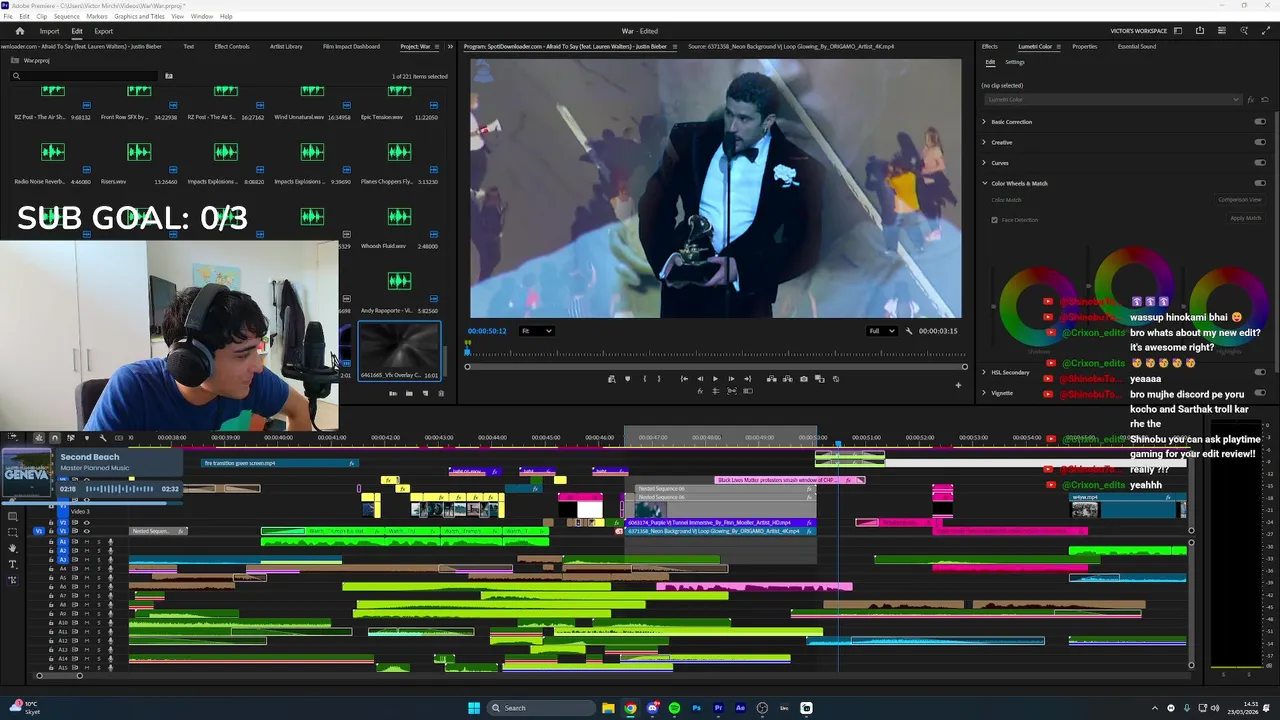Open the Lumetri Color effect dropdown
This screenshot has width=1280, height=720.
coord(1112,99)
